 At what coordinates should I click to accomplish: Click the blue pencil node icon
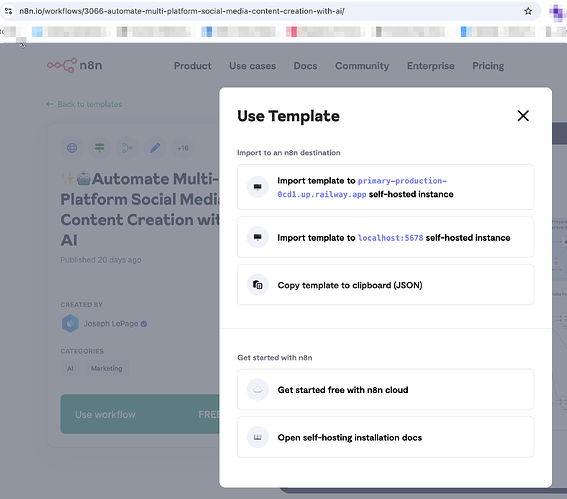pos(155,148)
